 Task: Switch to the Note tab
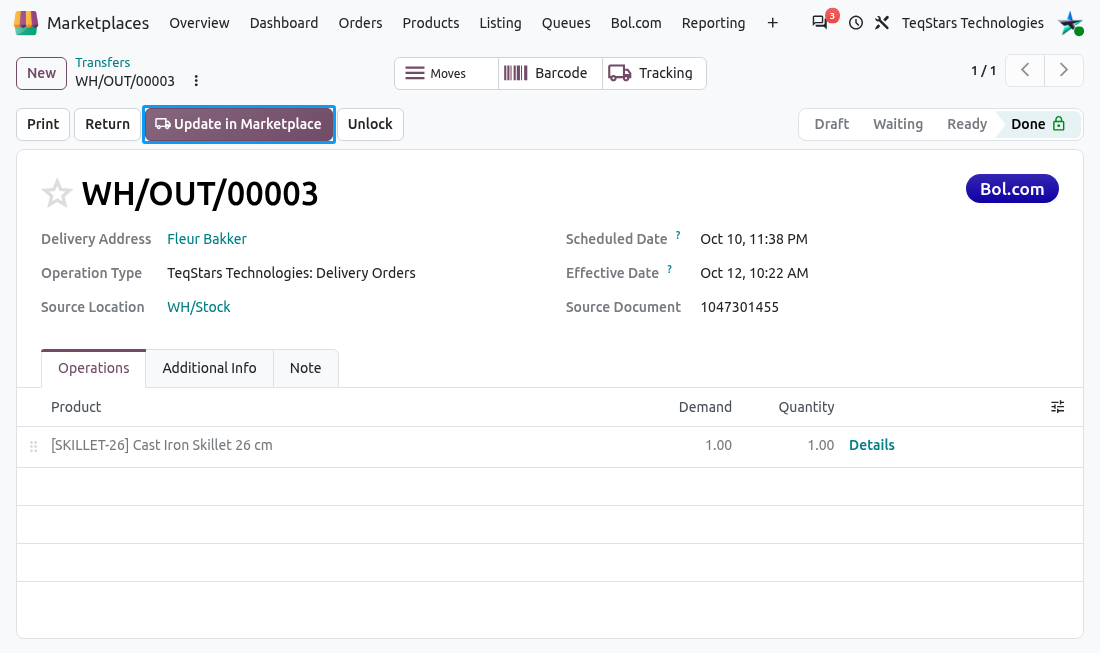click(305, 368)
